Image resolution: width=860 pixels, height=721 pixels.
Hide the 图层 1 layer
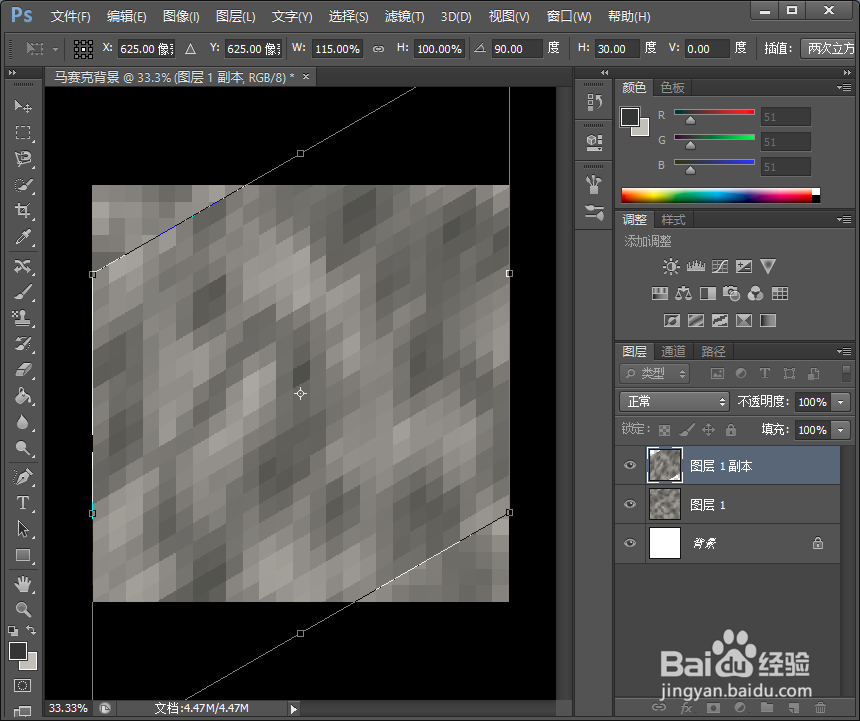click(630, 504)
